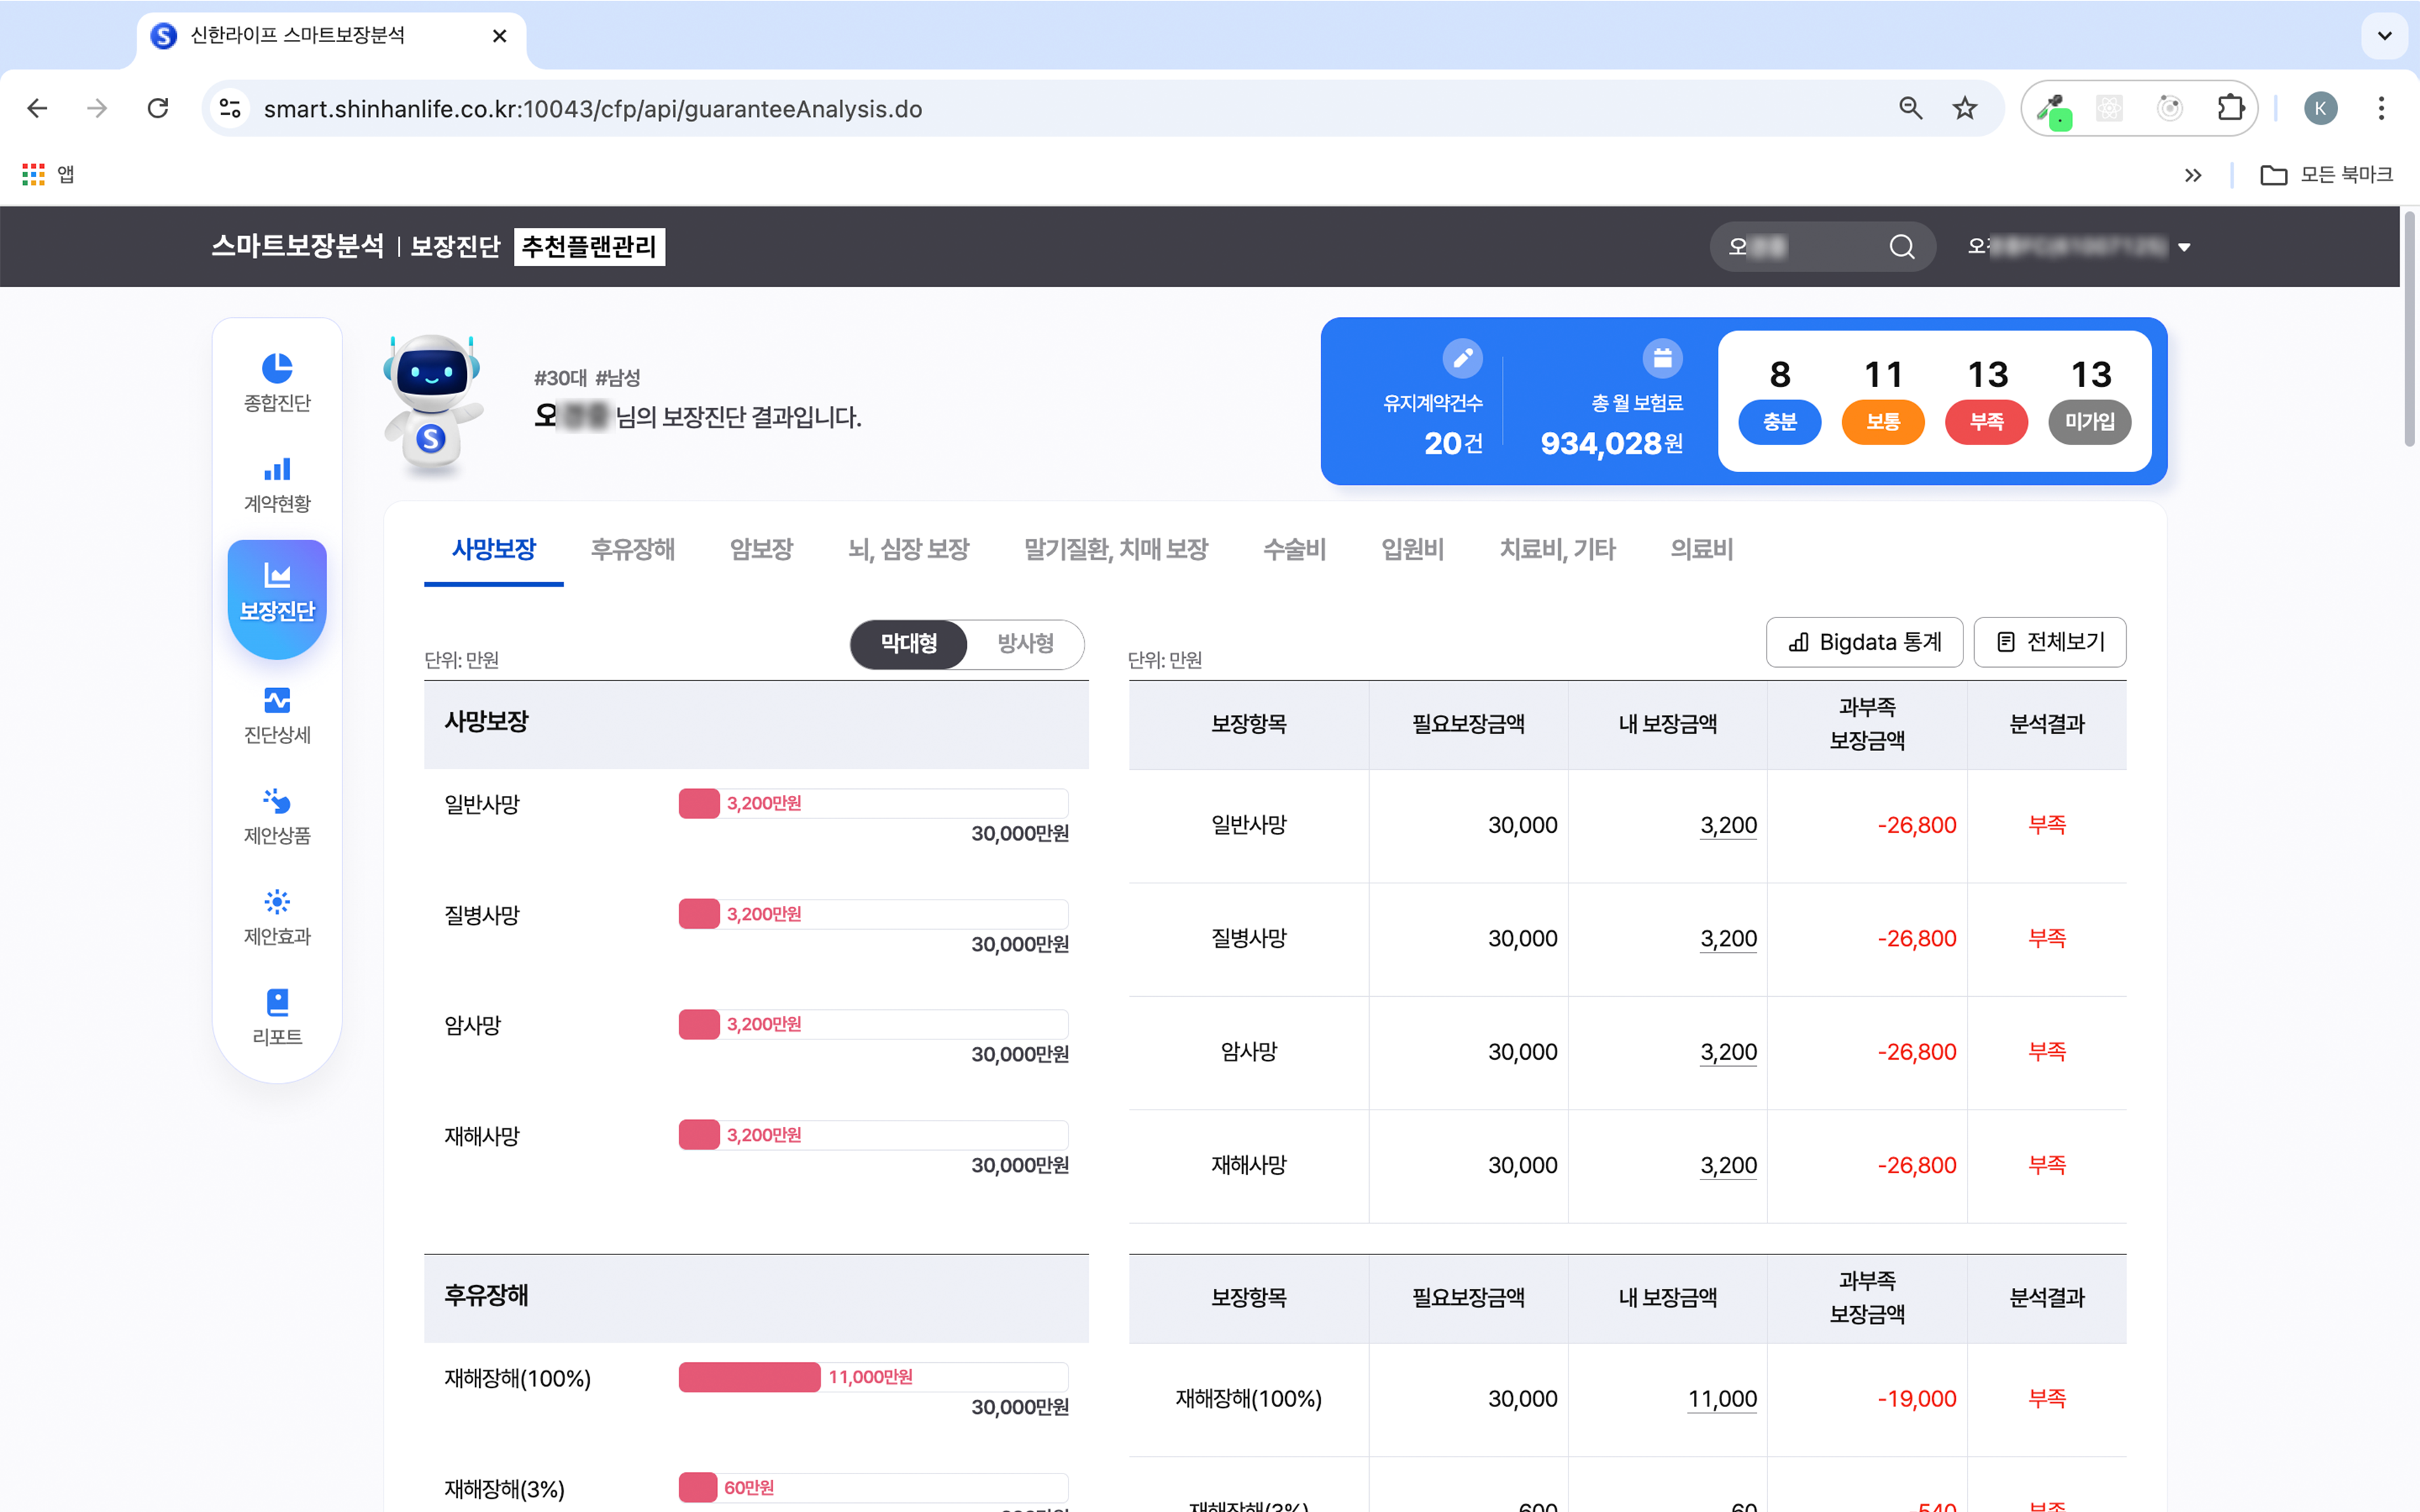Screen dimensions: 2420x1512
Task: Open the 수술비 coverage tab
Action: (x=1293, y=549)
